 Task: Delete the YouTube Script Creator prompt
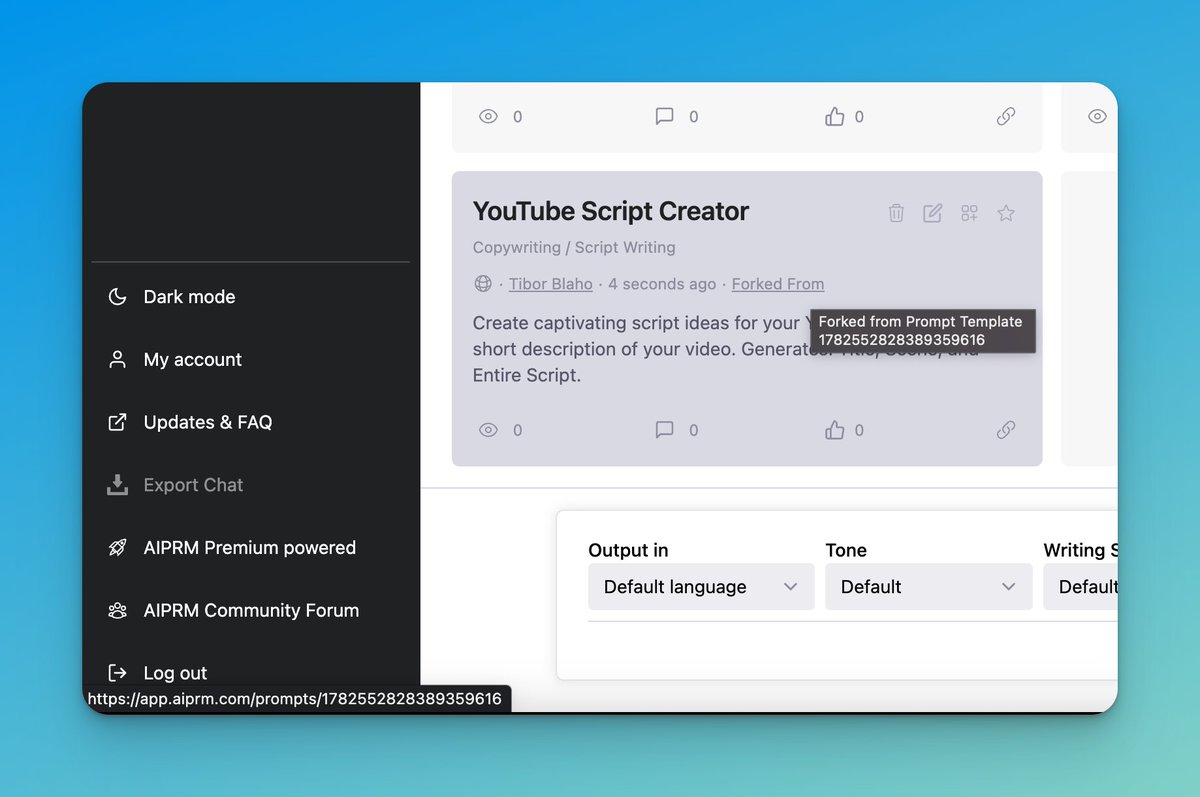895,212
